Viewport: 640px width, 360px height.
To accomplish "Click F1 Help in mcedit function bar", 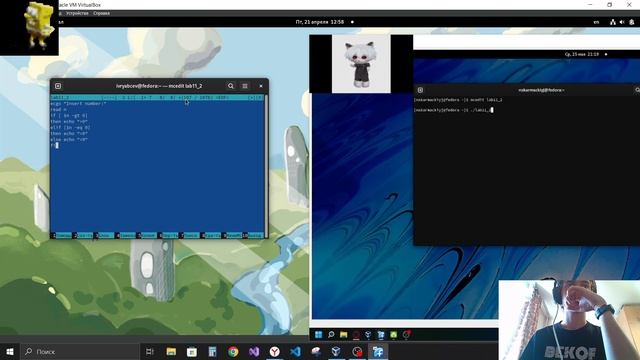I will point(61,236).
